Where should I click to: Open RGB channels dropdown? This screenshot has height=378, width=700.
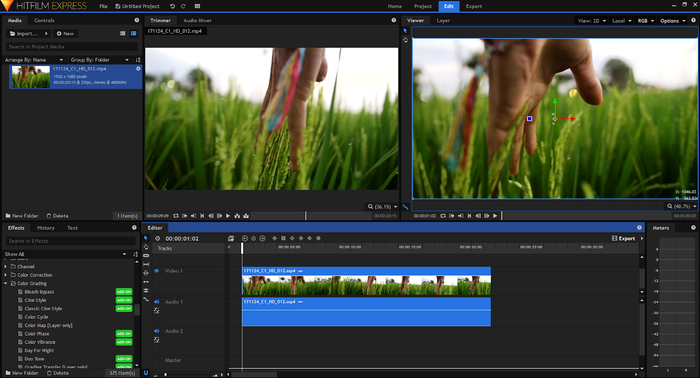646,21
